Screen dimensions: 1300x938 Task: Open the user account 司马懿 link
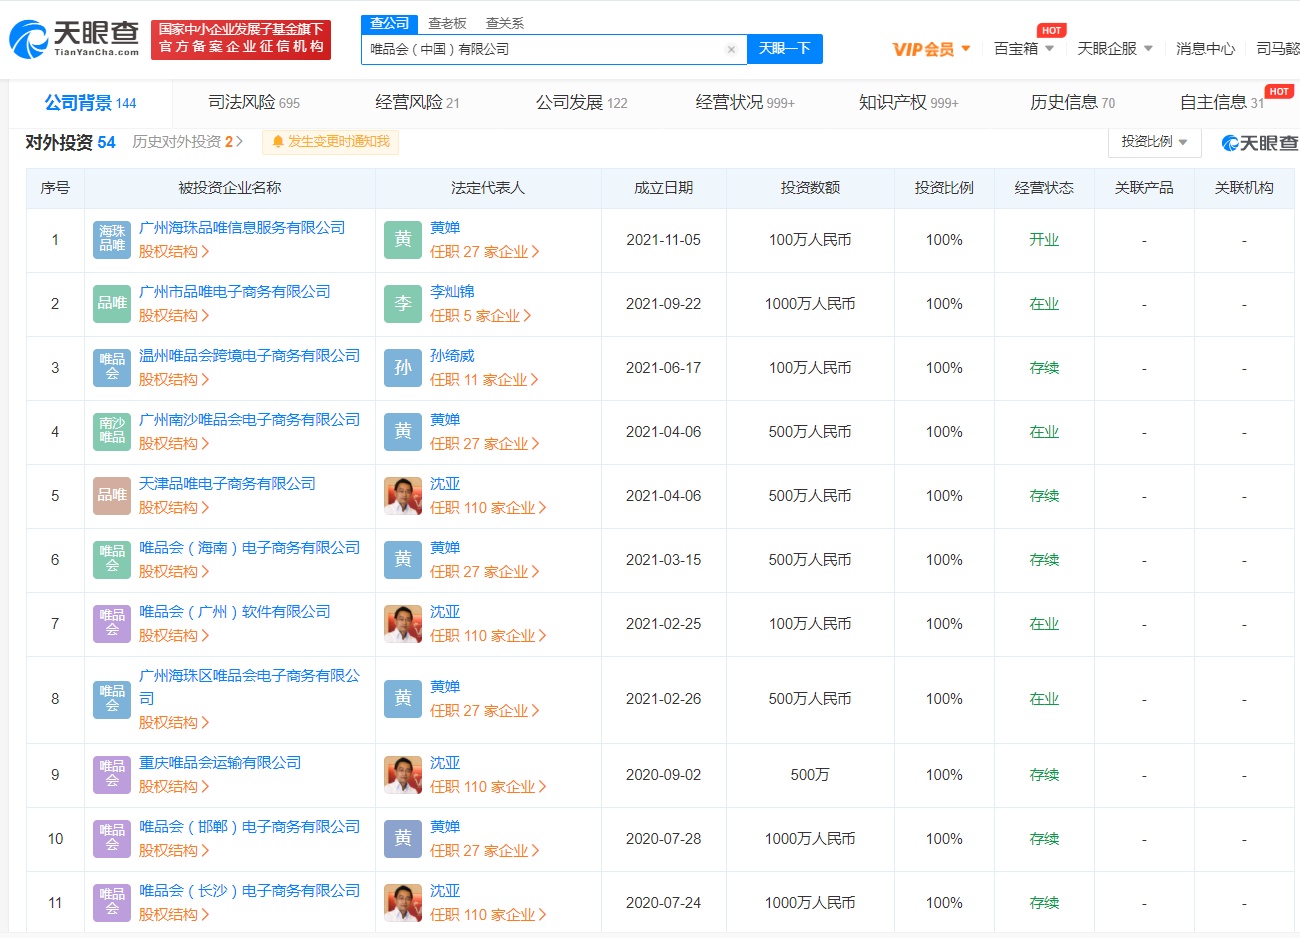pos(1278,49)
